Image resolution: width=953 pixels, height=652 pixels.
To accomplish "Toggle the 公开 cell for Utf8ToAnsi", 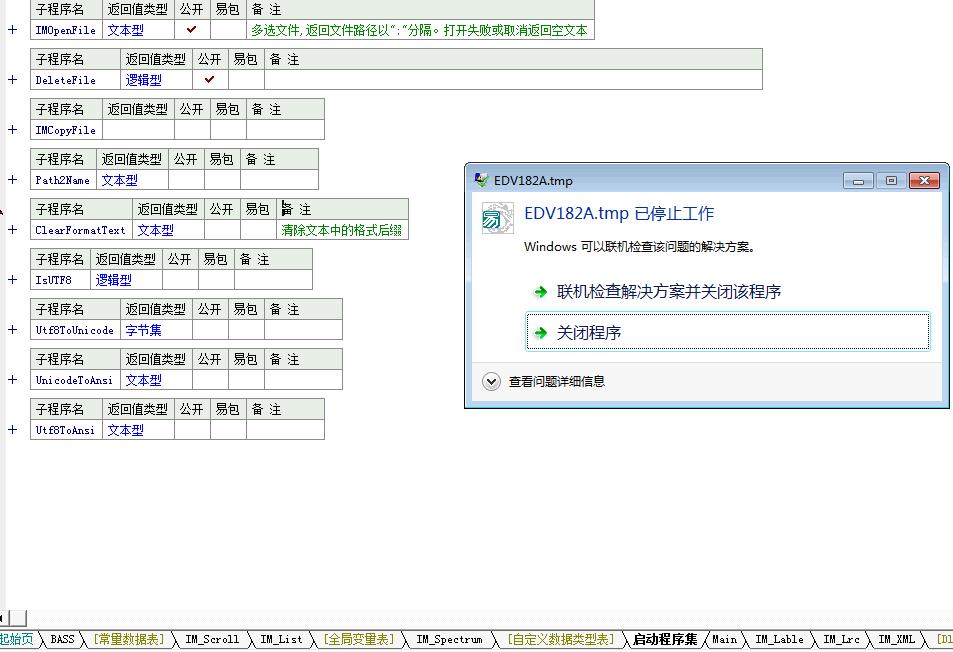I will 192,430.
